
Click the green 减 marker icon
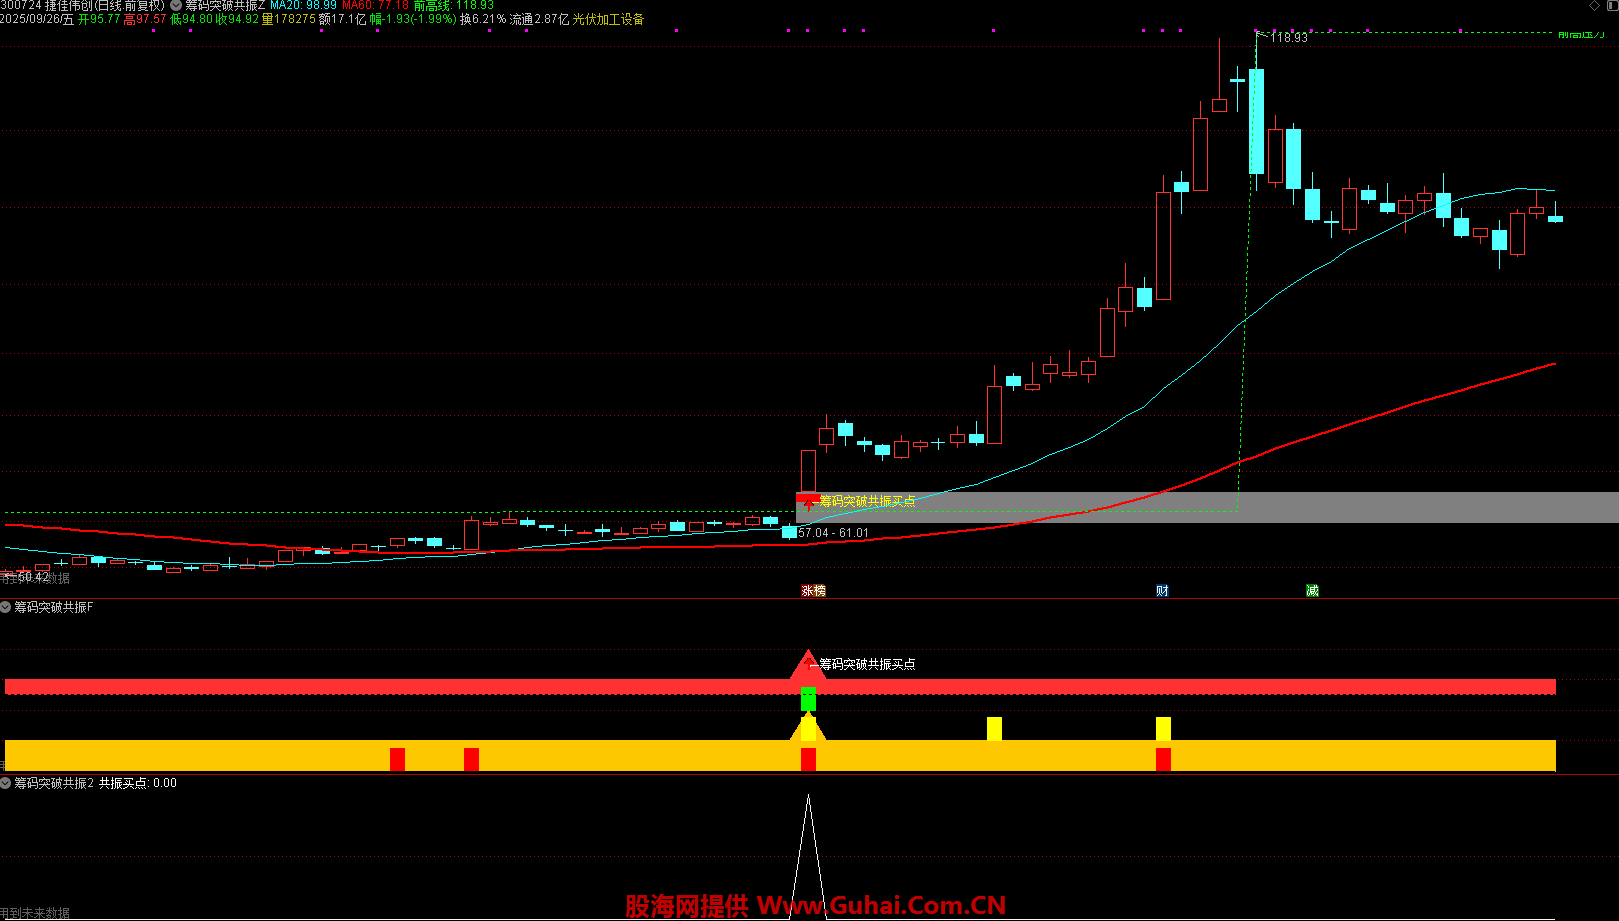tap(1312, 591)
